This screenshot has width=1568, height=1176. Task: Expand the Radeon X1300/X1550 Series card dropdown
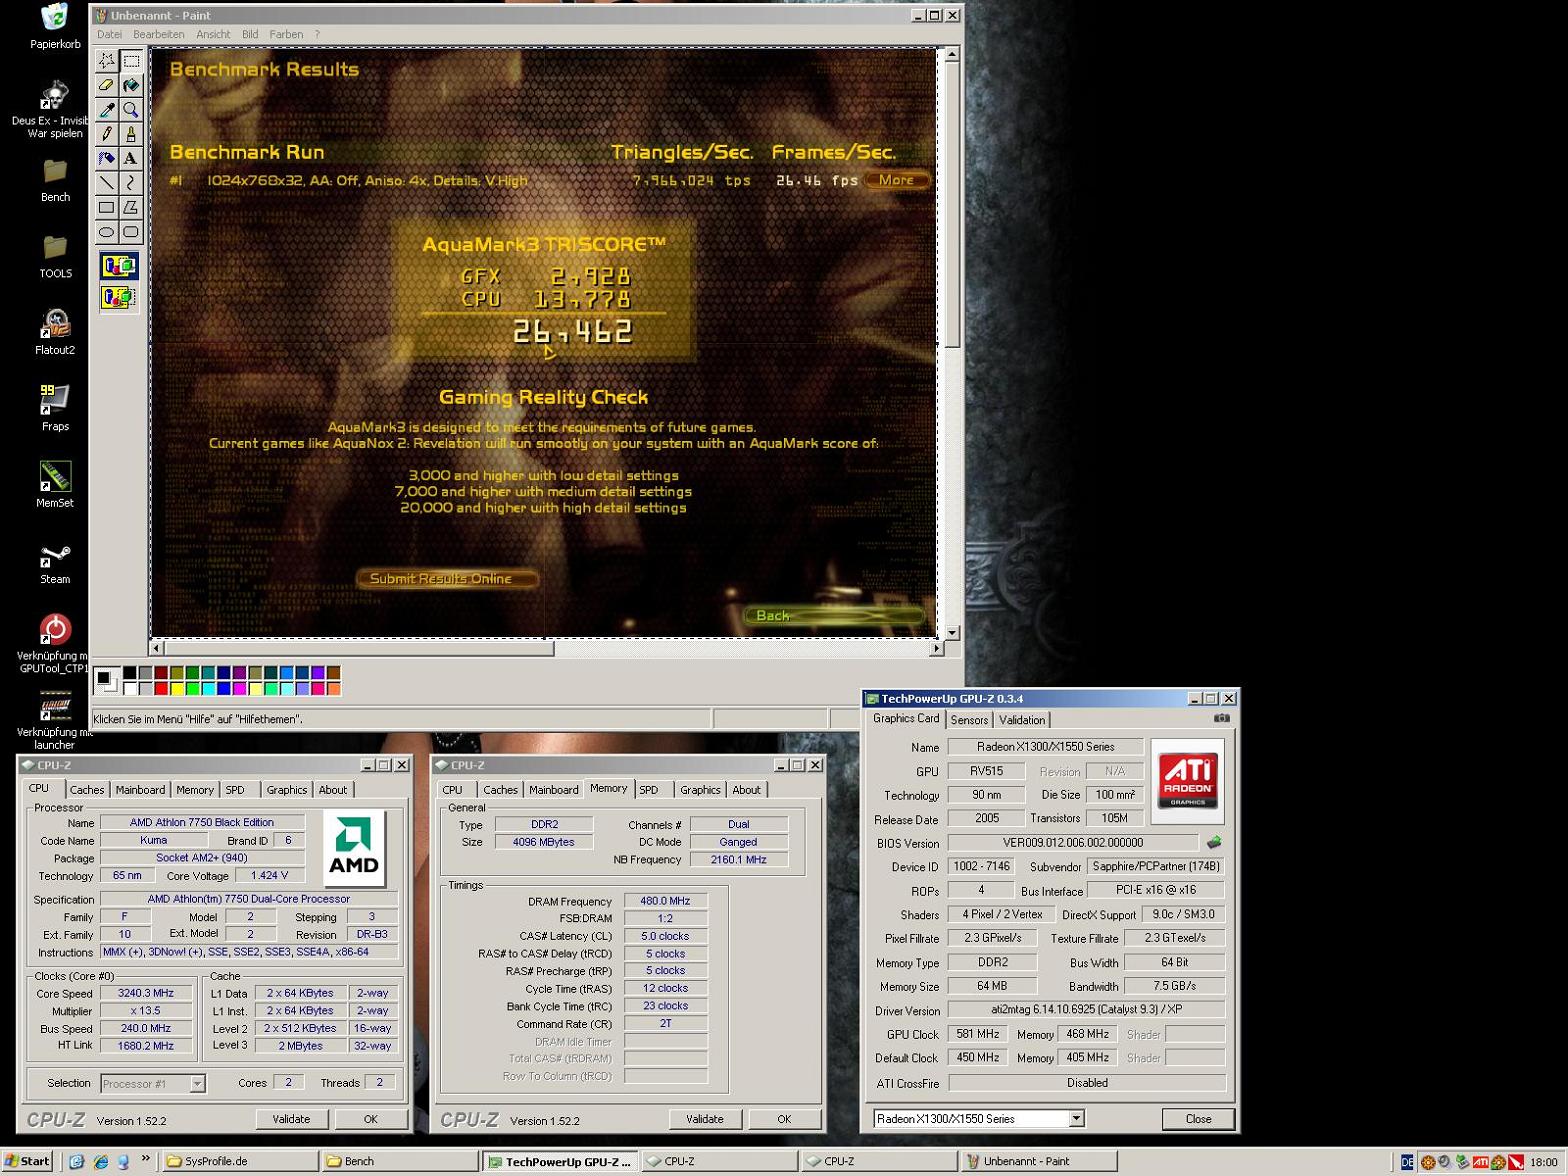pos(1076,1119)
